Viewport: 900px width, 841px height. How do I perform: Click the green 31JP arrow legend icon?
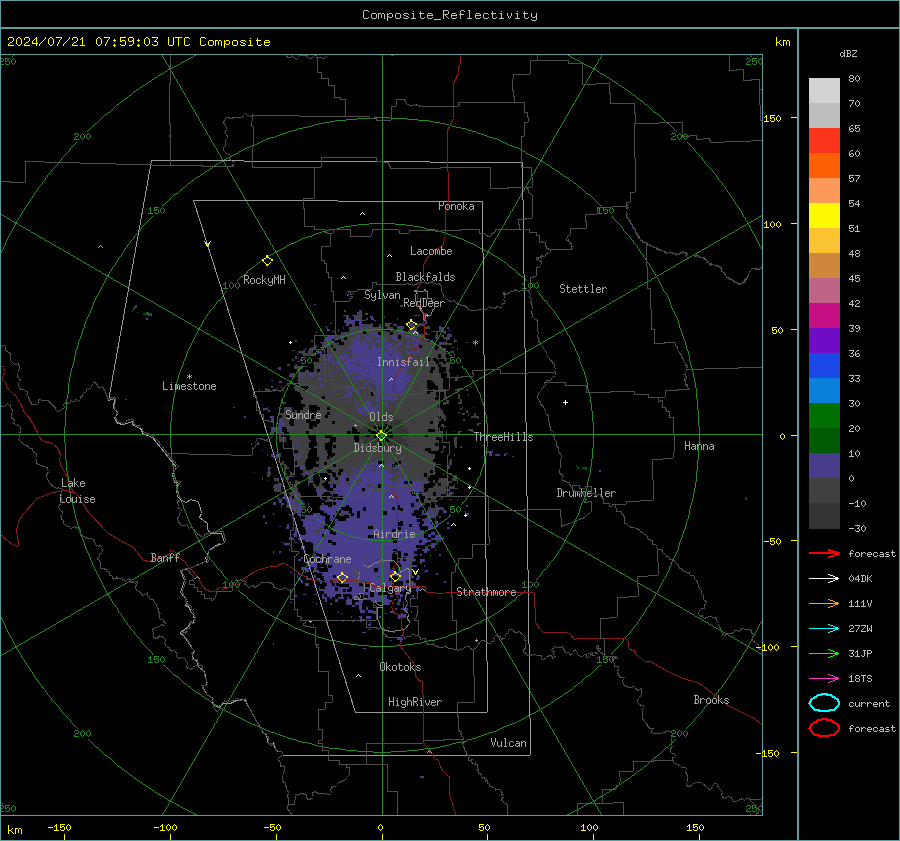pyautogui.click(x=824, y=653)
